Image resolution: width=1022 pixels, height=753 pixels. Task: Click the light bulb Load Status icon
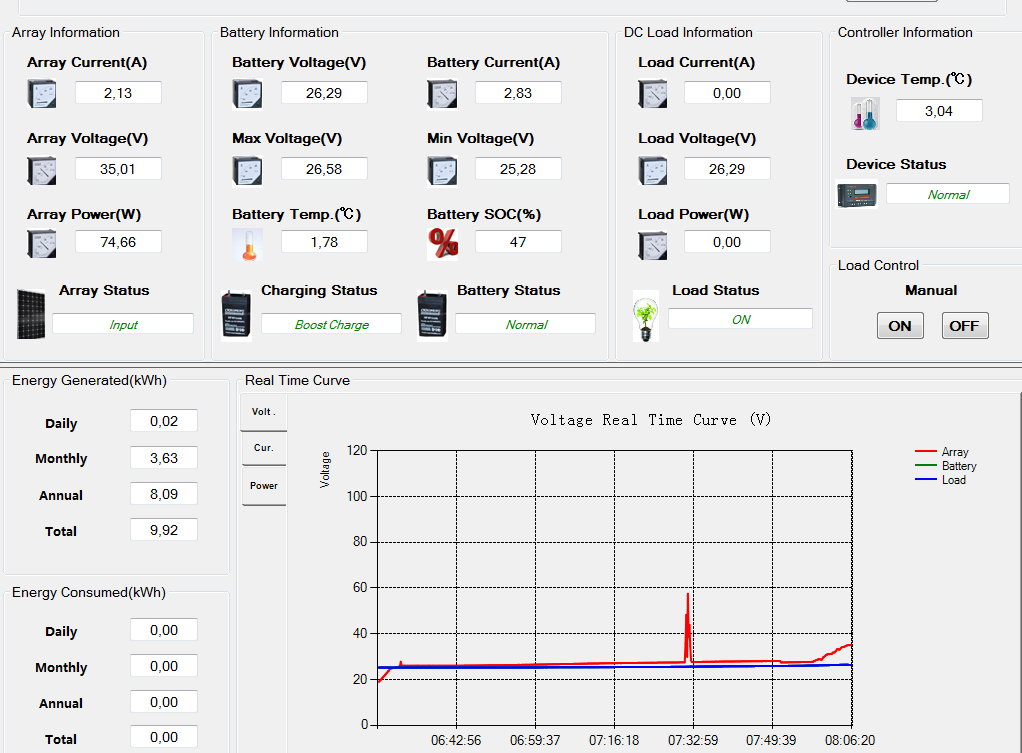[645, 317]
